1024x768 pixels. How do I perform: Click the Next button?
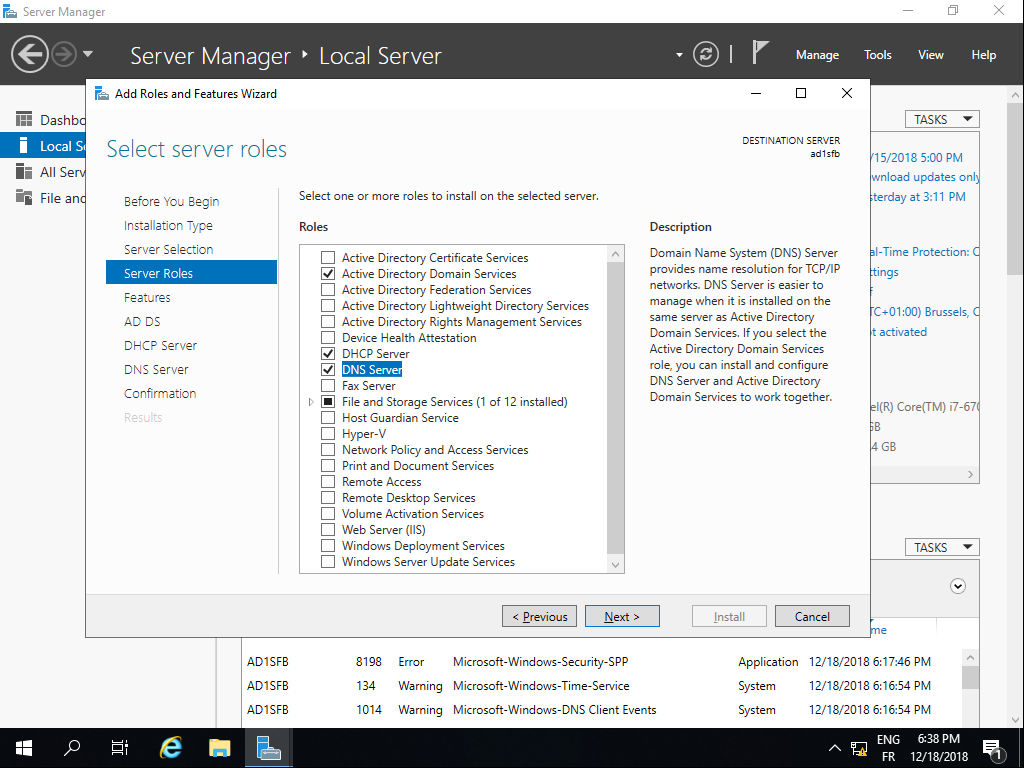point(621,616)
